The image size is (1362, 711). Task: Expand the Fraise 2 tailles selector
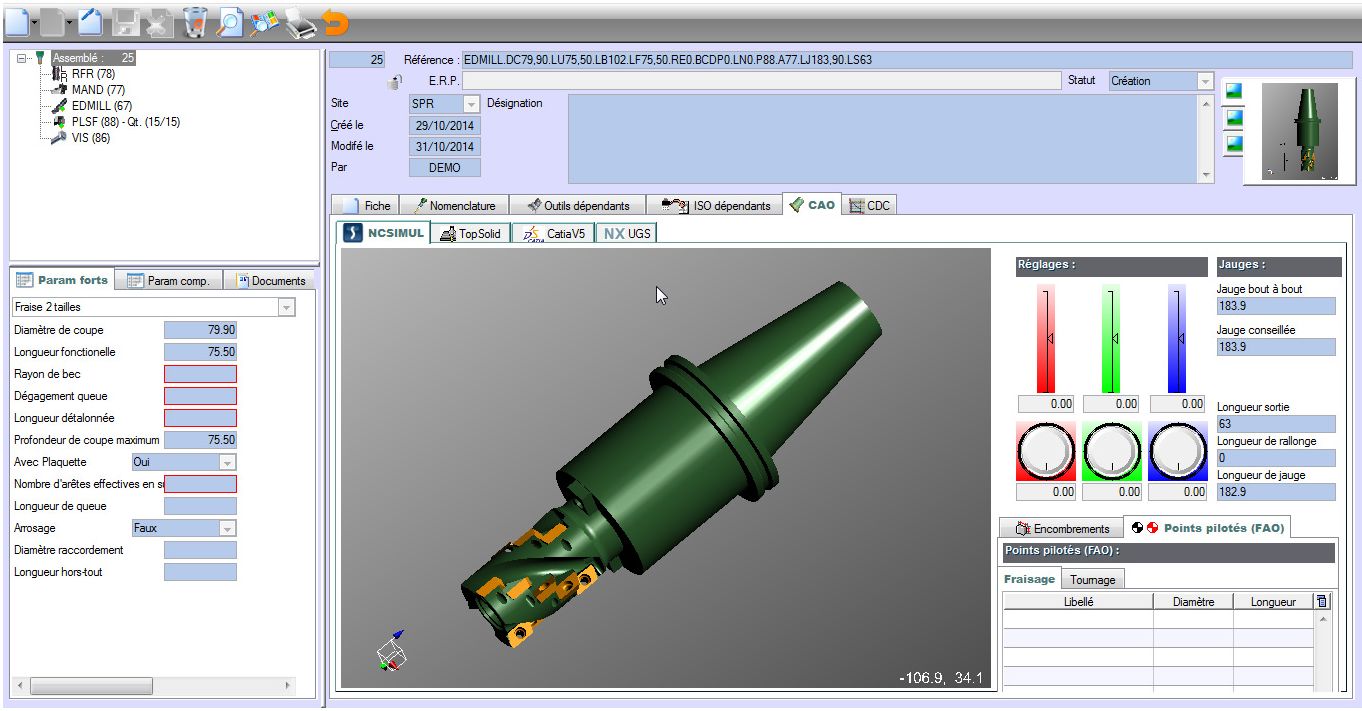click(x=288, y=307)
